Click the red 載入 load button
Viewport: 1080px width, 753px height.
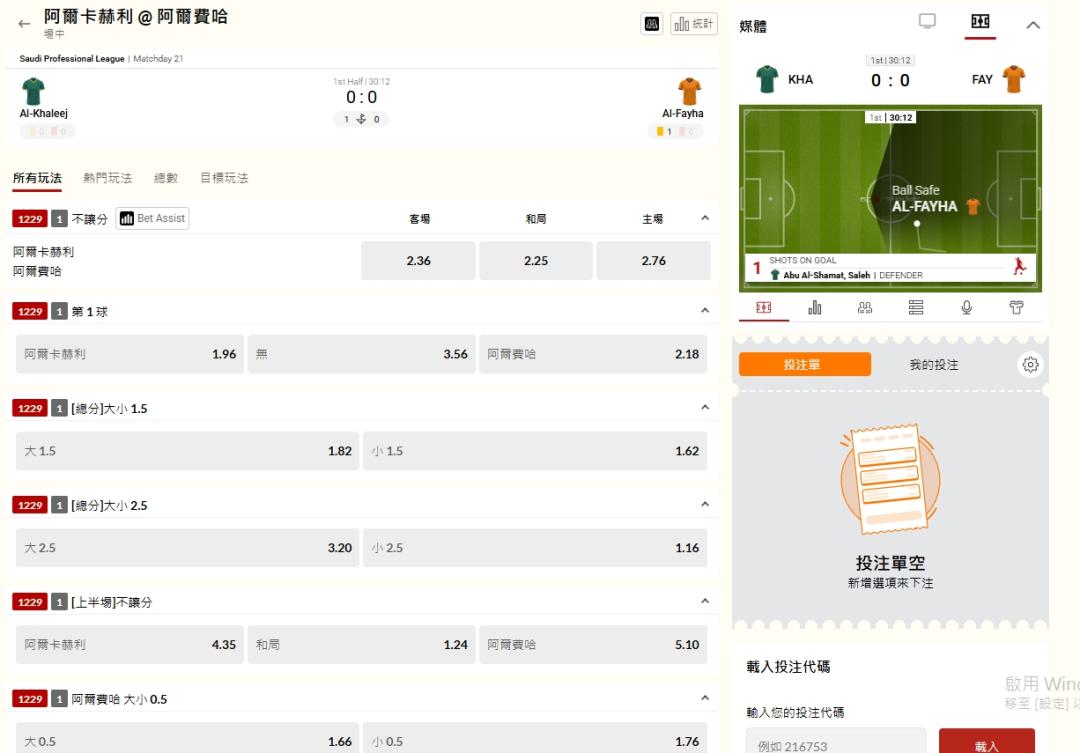(986, 741)
